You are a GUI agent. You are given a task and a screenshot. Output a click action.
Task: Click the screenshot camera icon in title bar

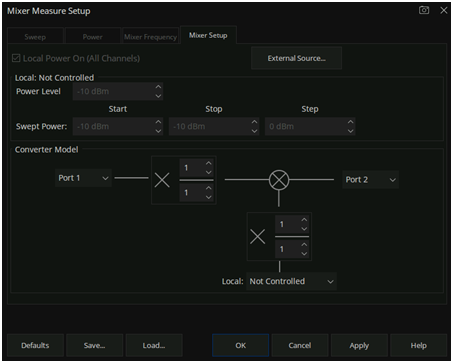[424, 10]
